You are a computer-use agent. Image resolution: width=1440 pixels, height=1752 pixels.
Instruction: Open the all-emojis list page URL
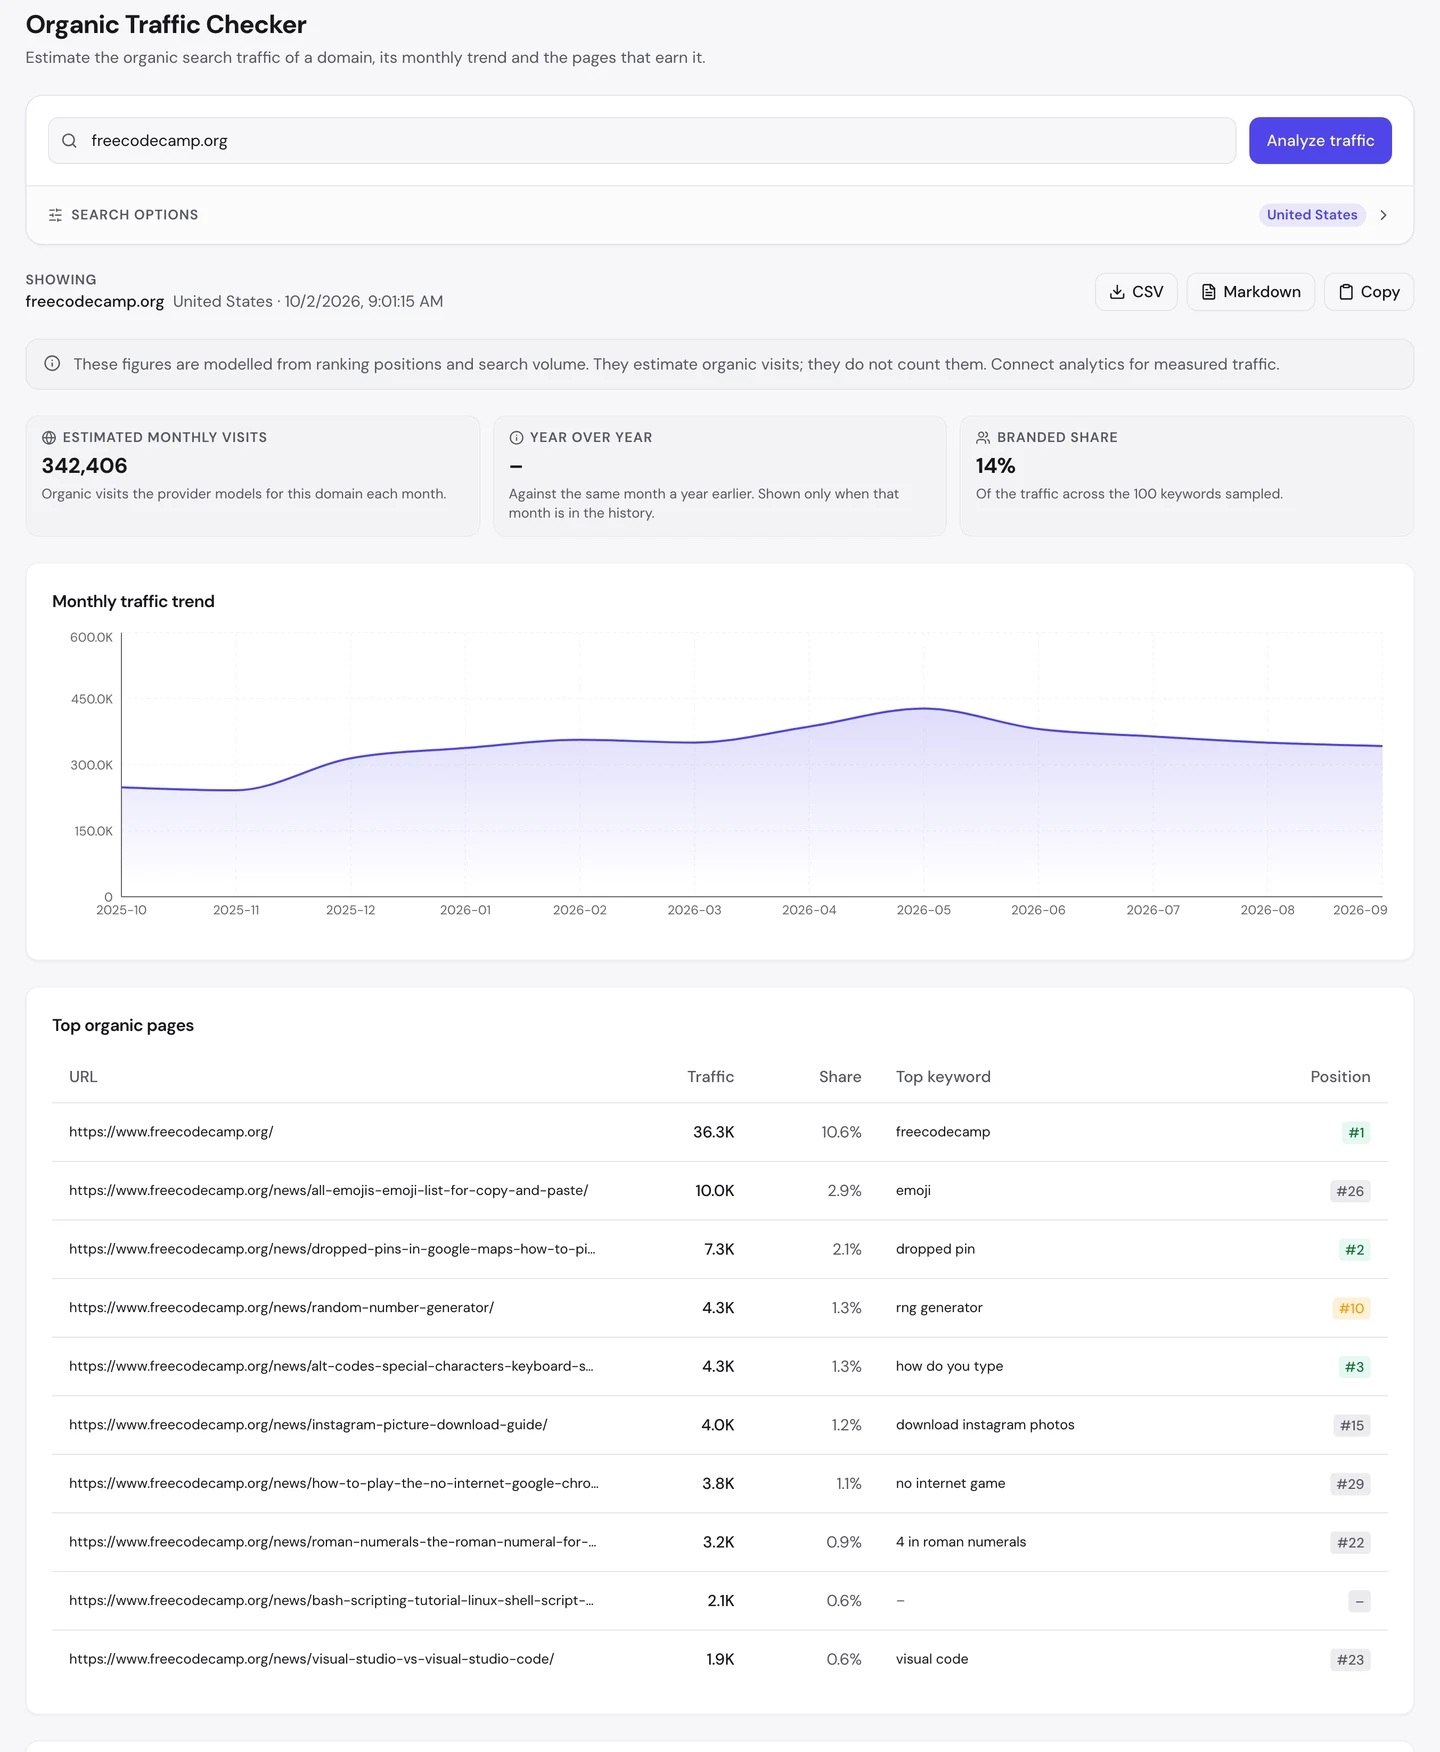(x=328, y=1191)
